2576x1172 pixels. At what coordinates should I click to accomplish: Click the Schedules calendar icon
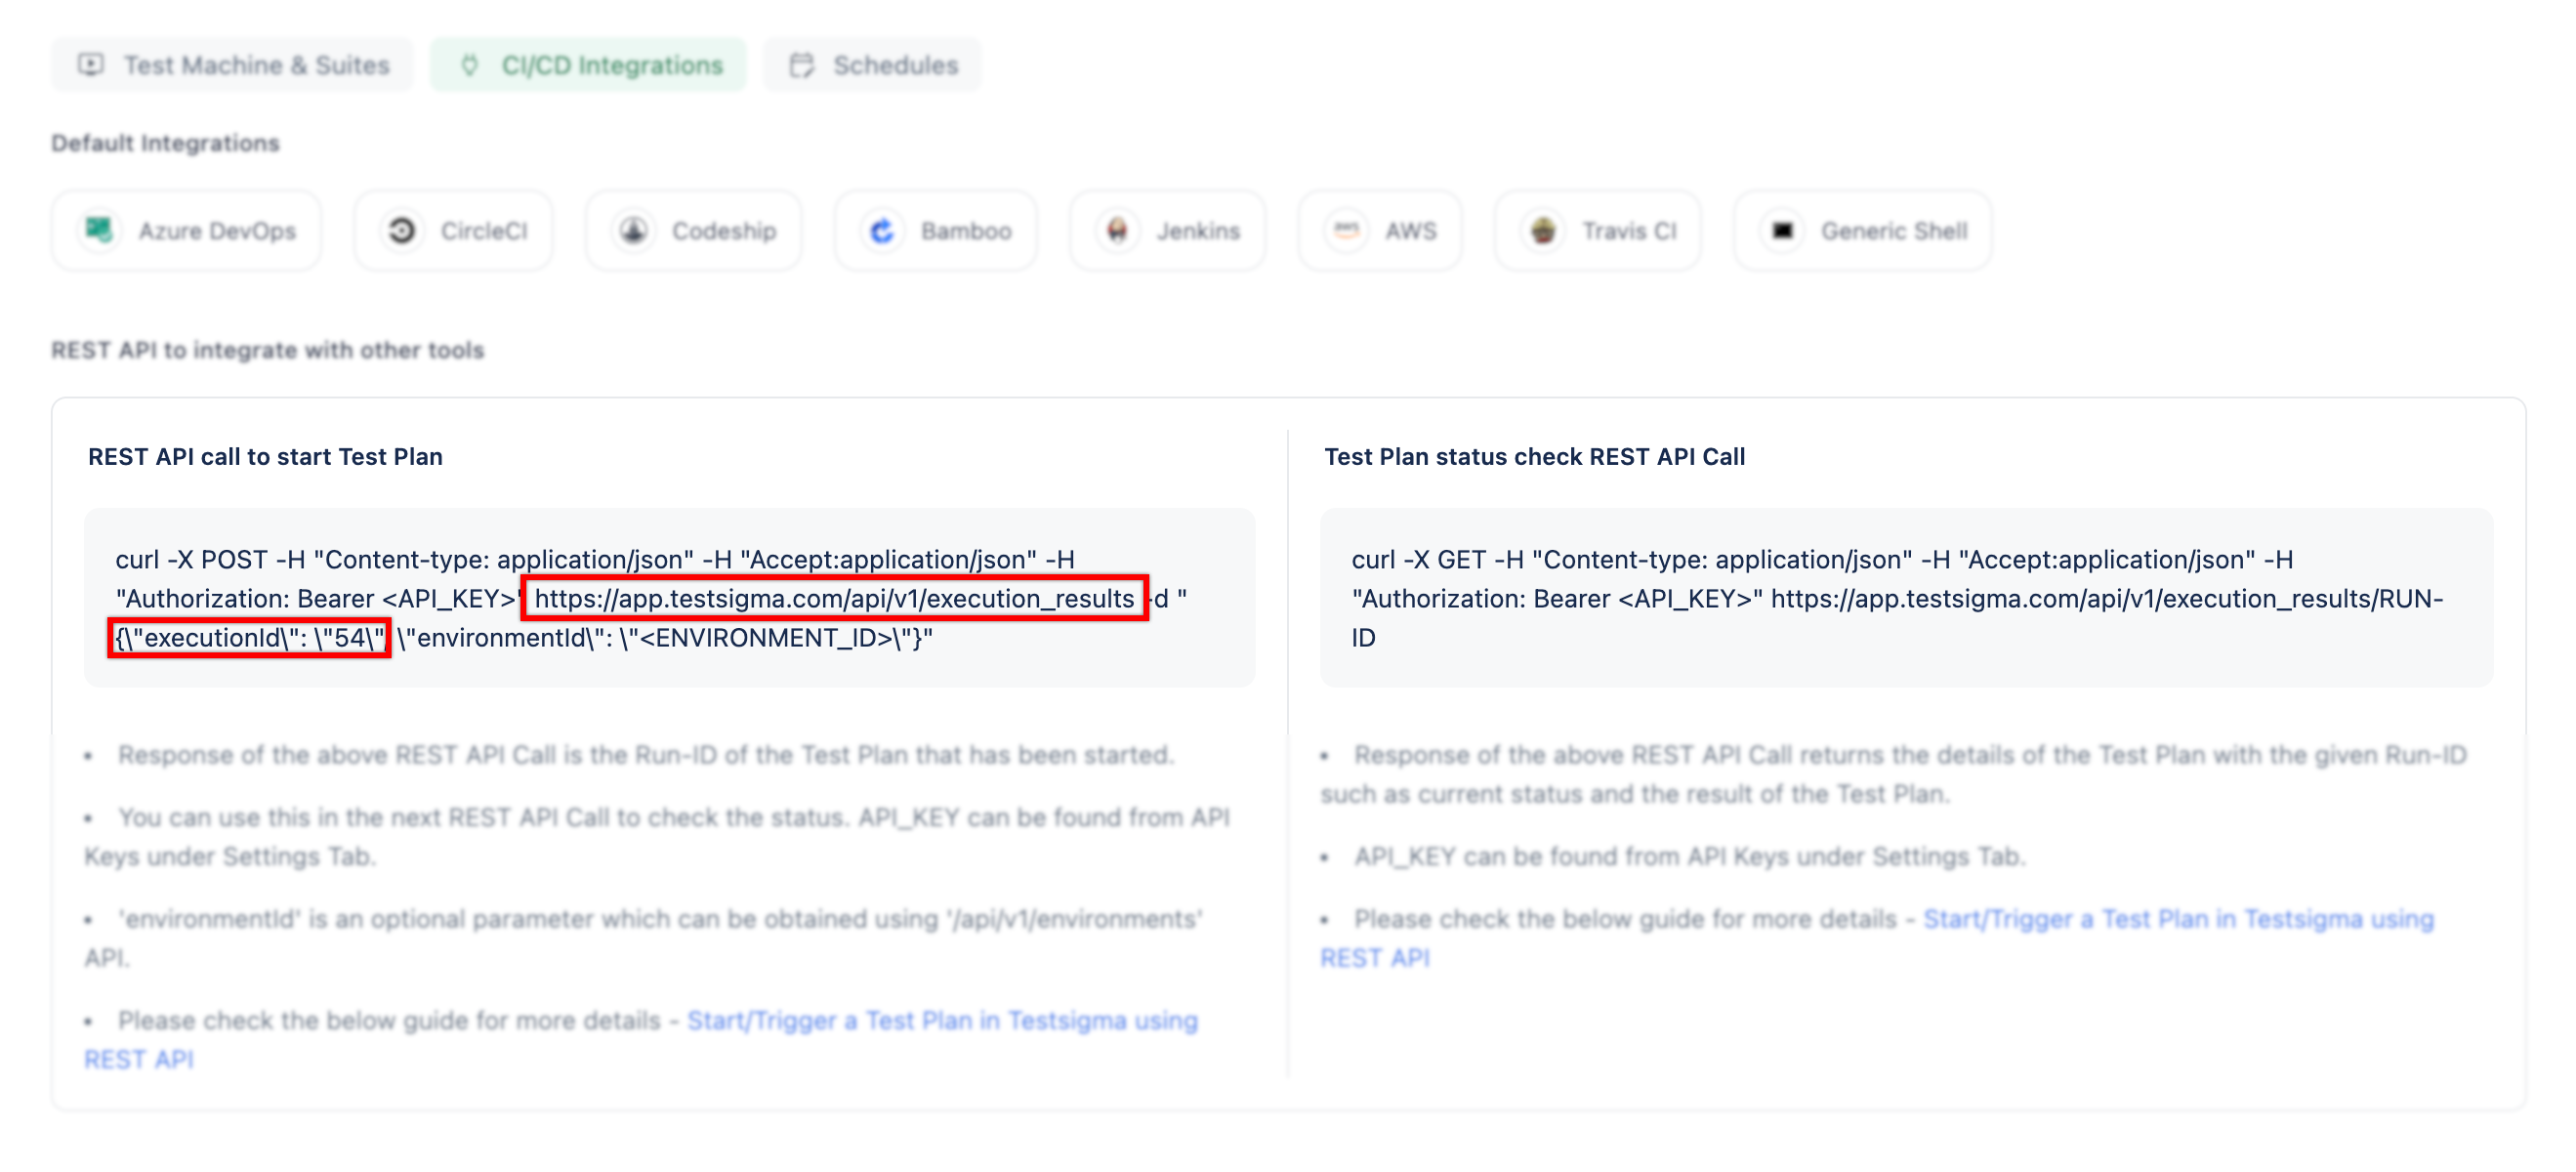[801, 65]
